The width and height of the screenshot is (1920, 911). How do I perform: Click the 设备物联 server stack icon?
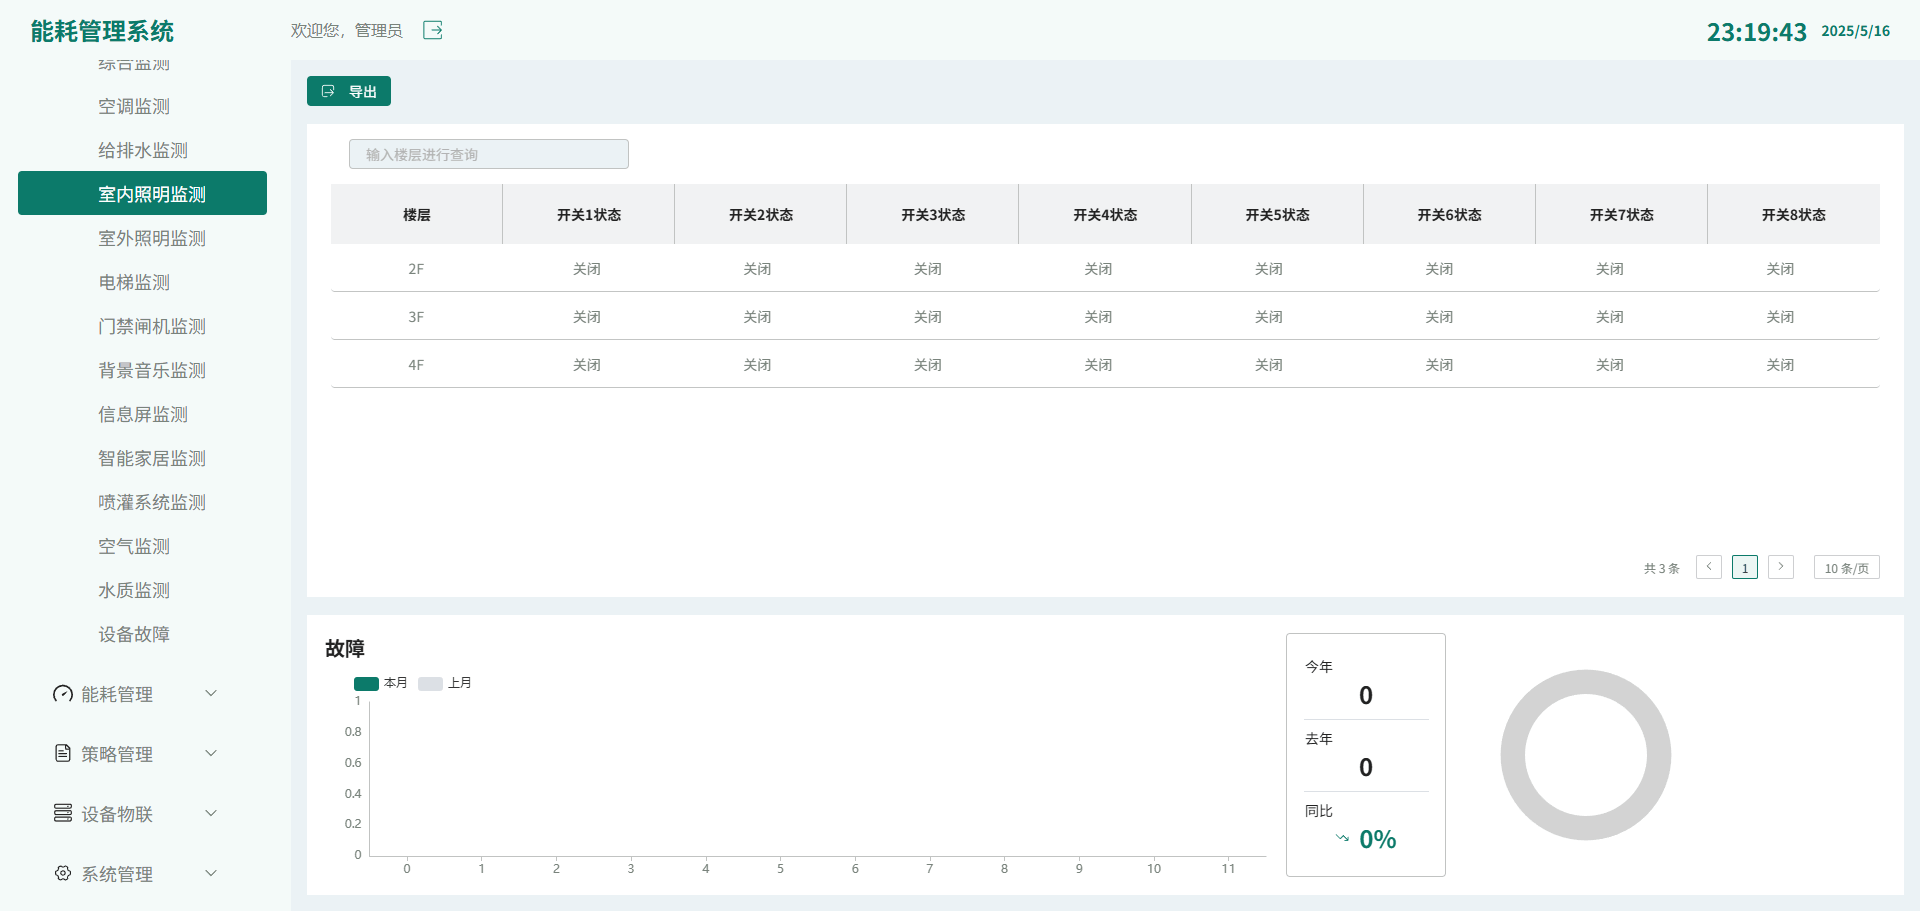(63, 814)
